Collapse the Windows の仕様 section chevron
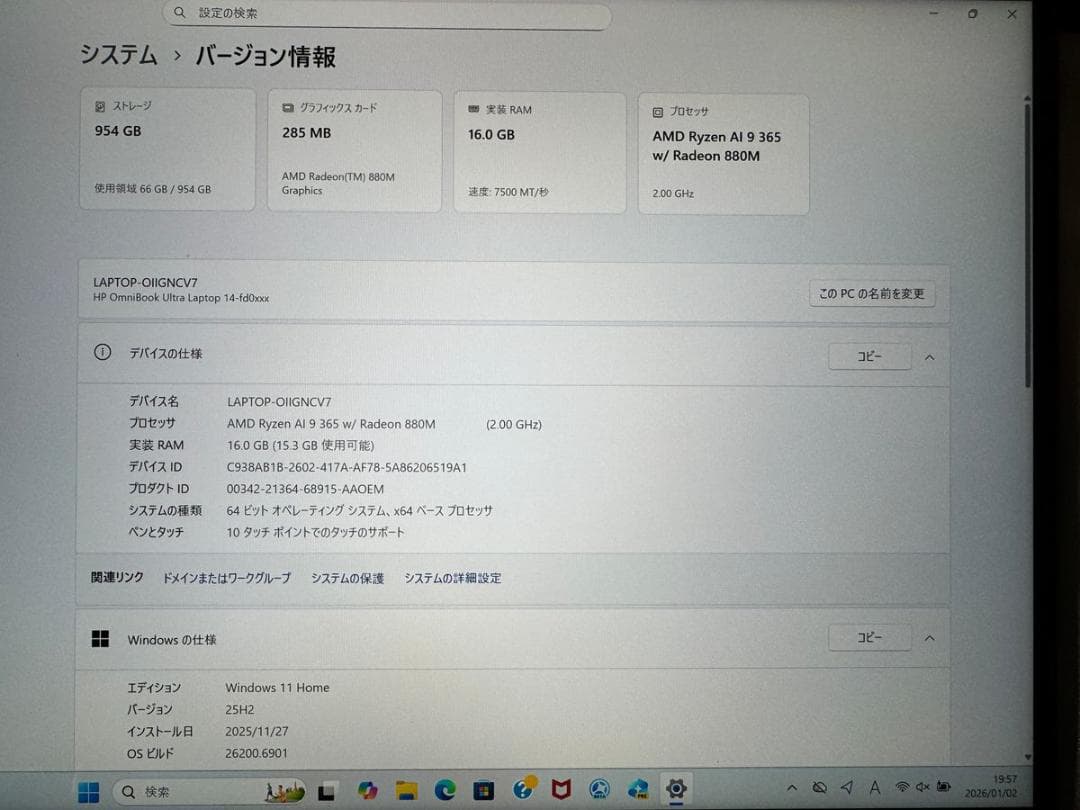This screenshot has height=810, width=1080. (x=929, y=637)
